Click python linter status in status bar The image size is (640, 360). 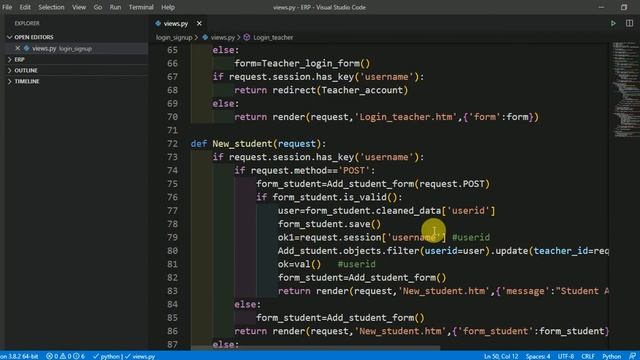pos(124,356)
